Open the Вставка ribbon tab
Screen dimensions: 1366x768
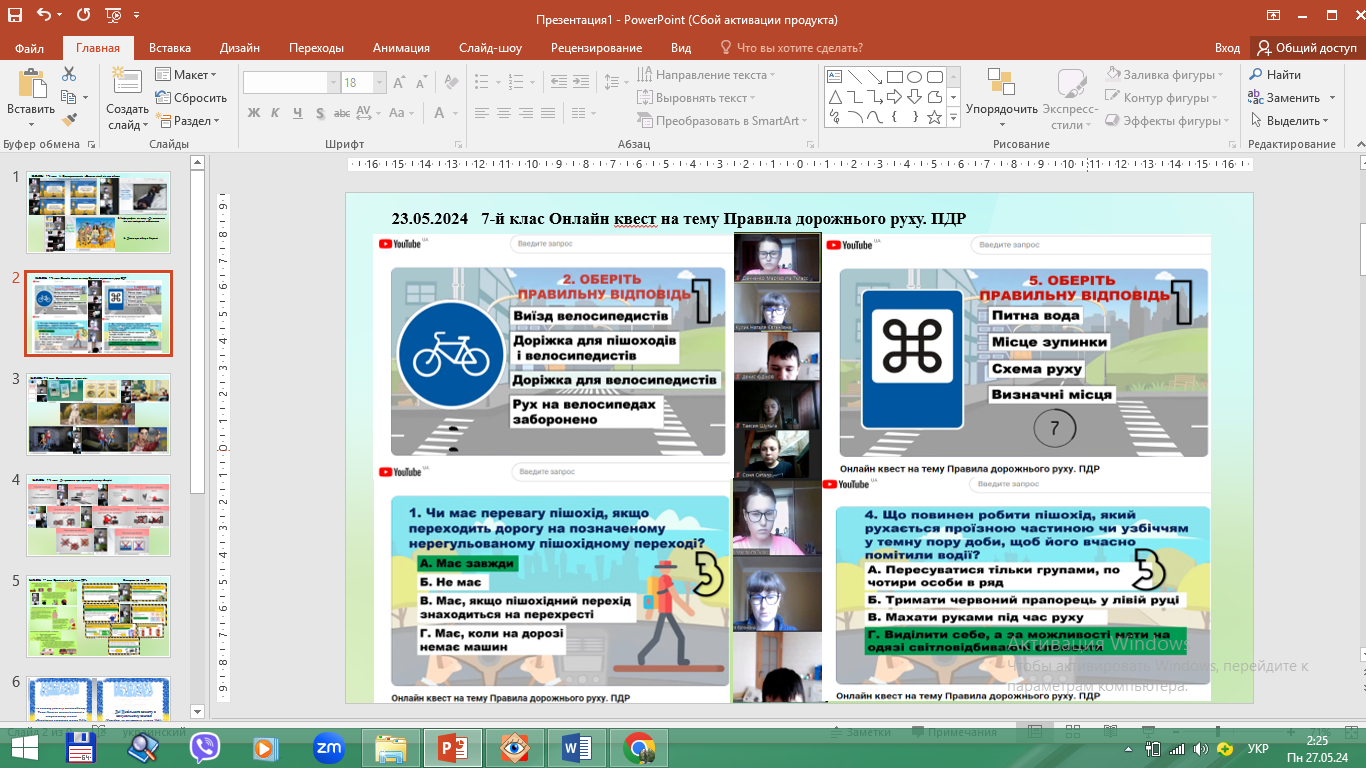[170, 48]
